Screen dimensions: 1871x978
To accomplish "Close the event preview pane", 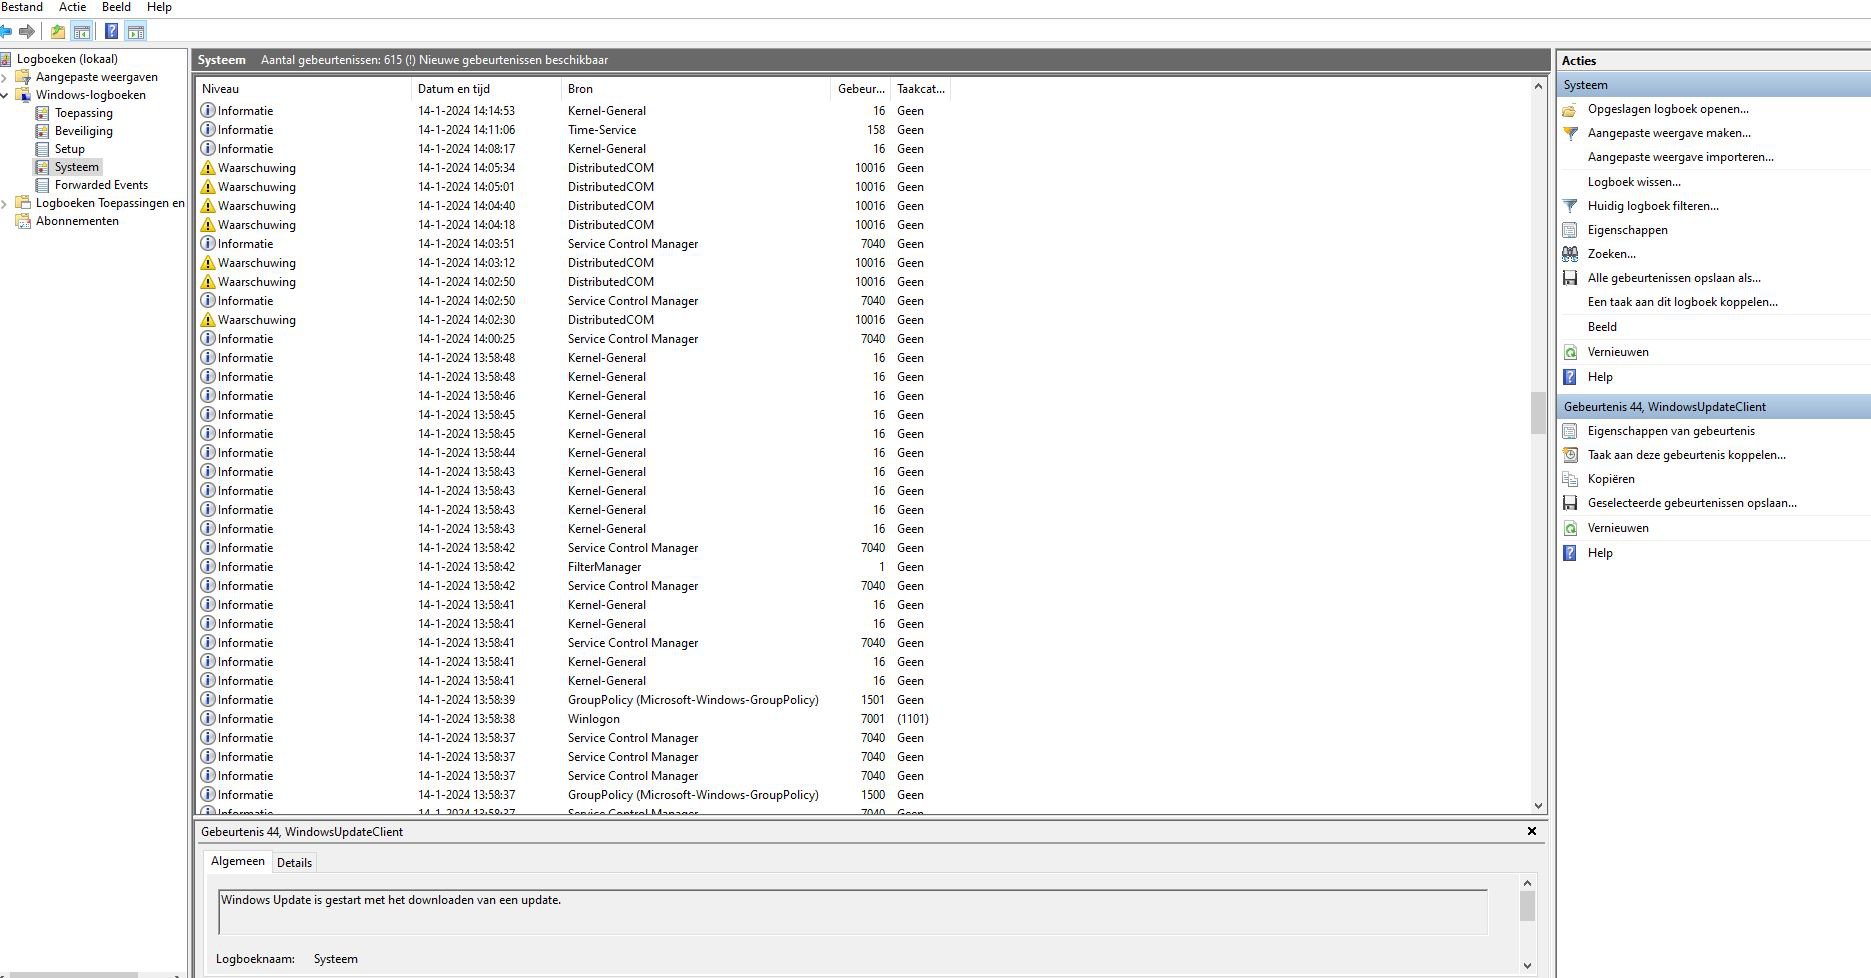I will [1531, 831].
